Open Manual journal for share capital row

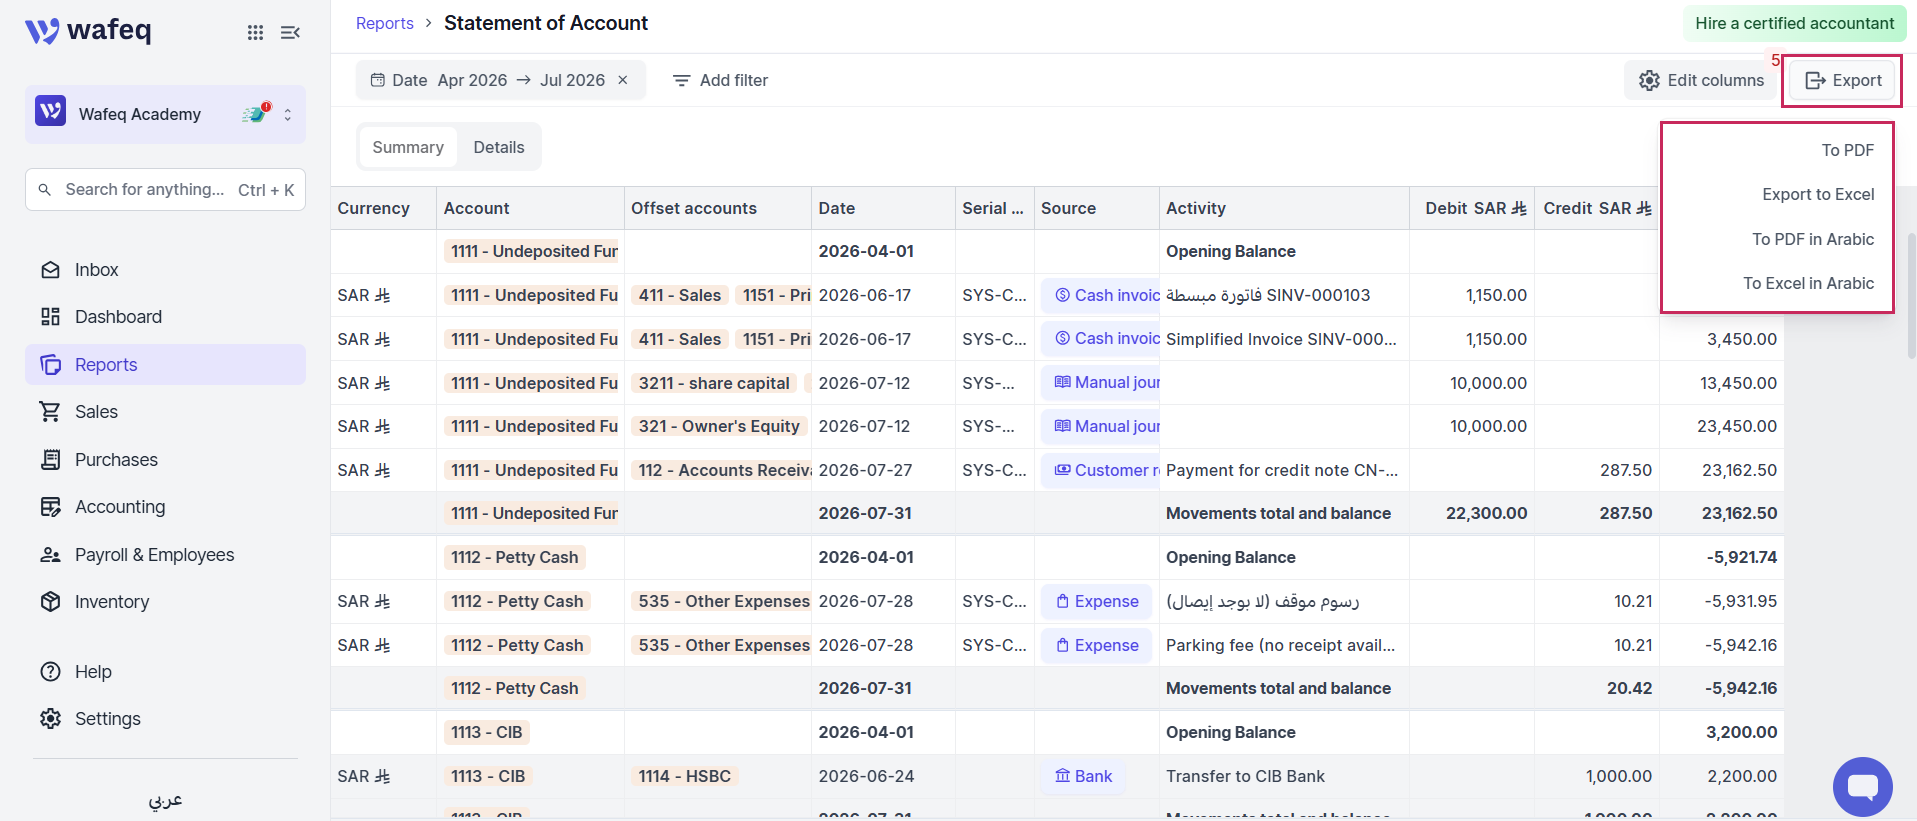point(1101,382)
